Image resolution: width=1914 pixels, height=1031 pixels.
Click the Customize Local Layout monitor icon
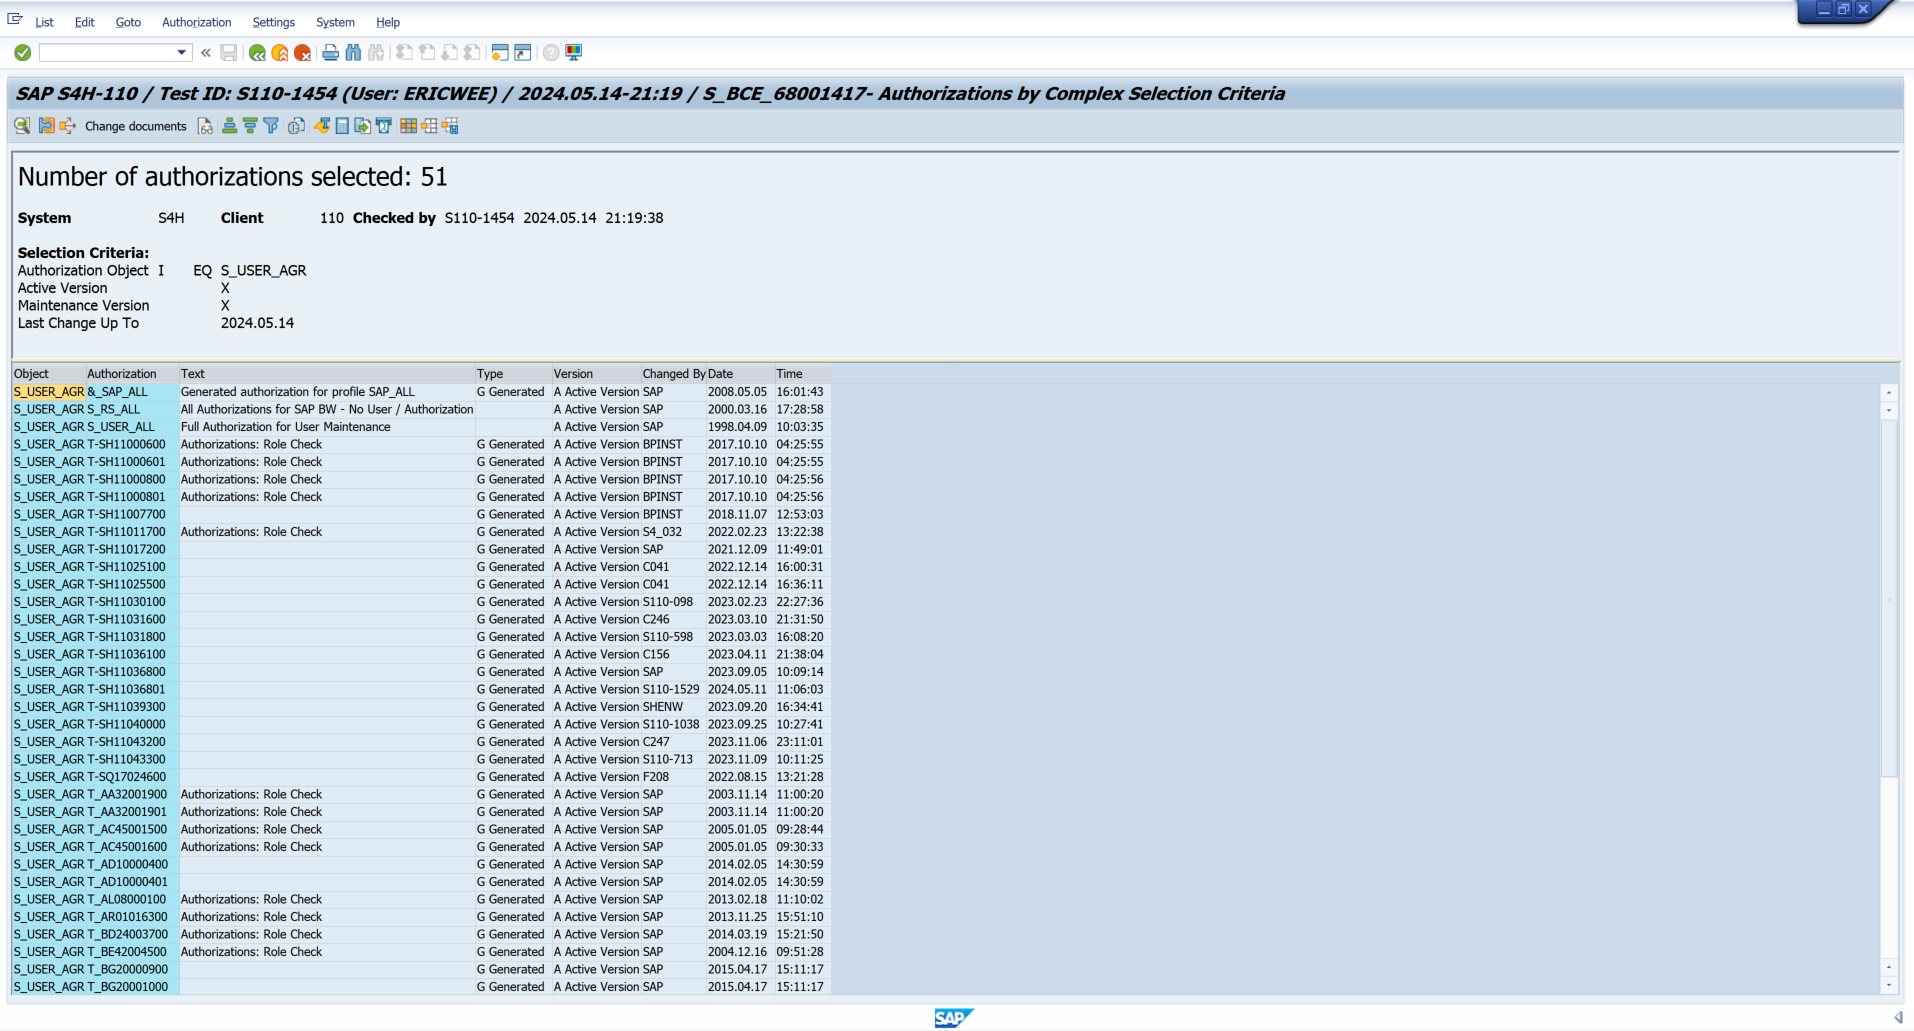574,53
